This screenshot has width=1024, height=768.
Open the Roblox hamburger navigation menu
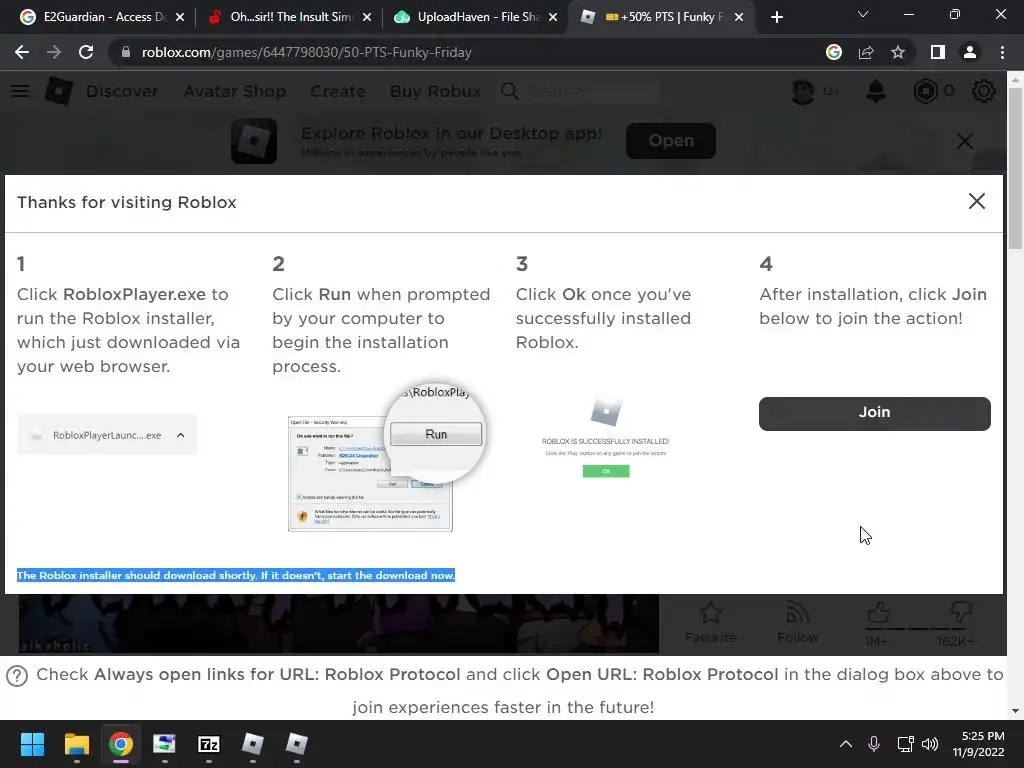20,91
